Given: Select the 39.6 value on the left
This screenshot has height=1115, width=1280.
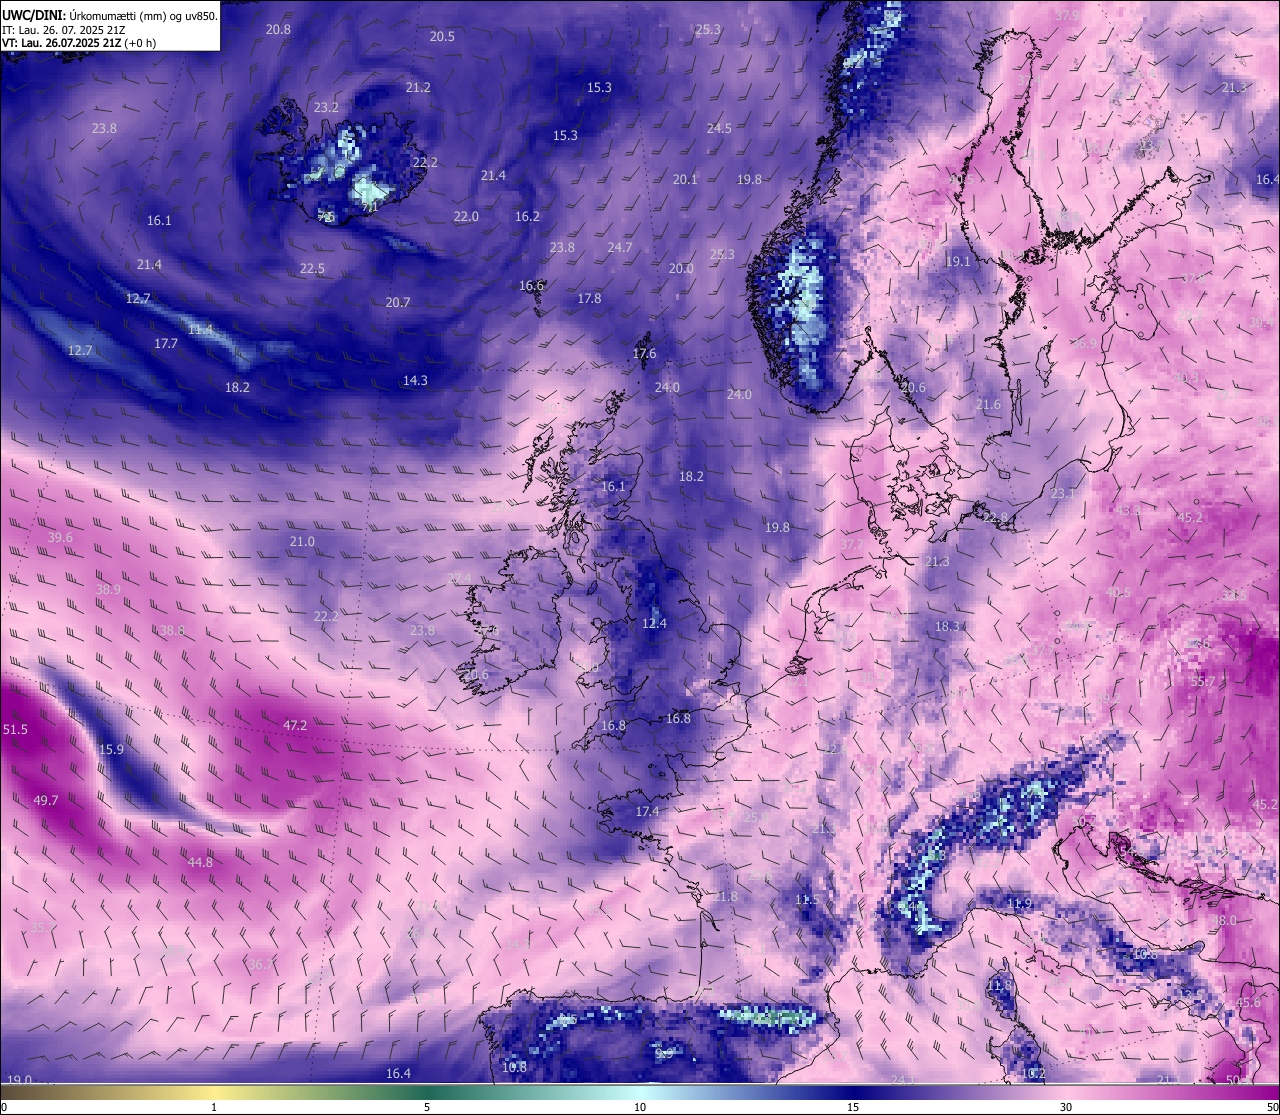Looking at the screenshot, I should pyautogui.click(x=60, y=537).
